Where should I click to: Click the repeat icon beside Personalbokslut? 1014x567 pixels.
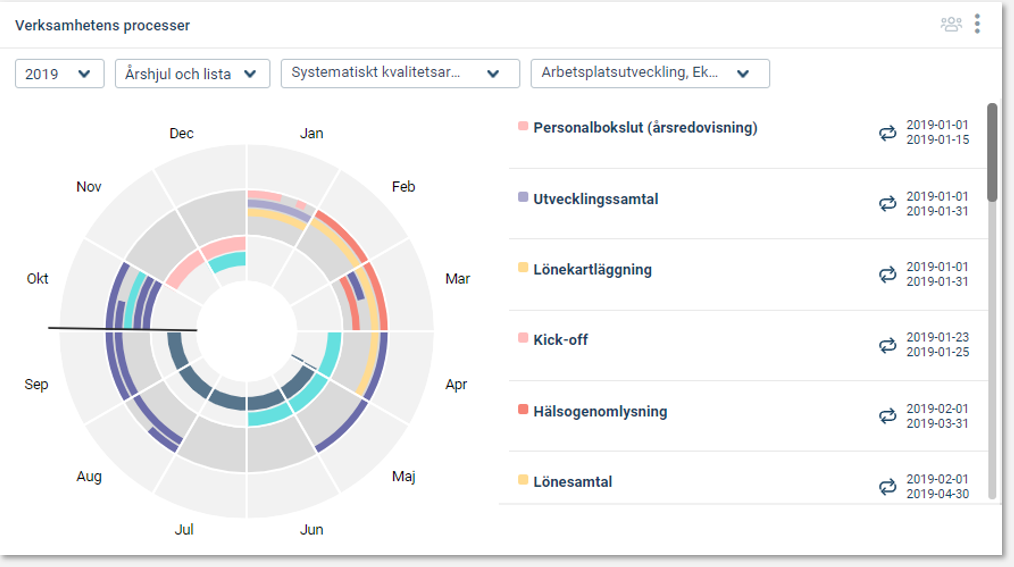887,133
